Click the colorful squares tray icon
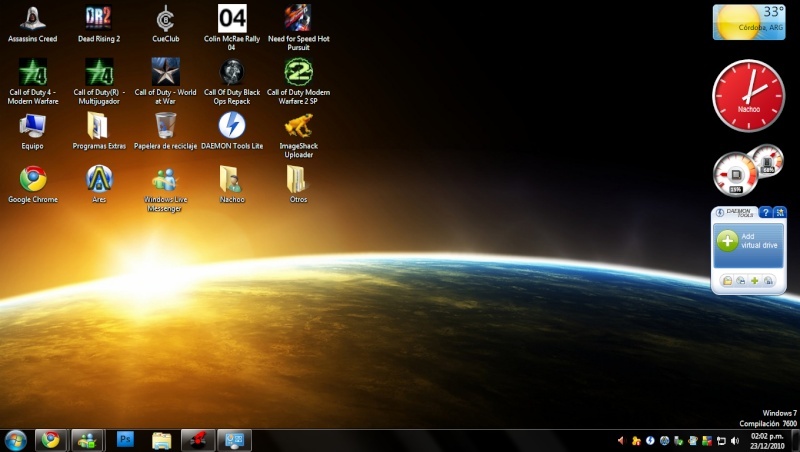Image resolution: width=800 pixels, height=452 pixels. click(x=707, y=440)
